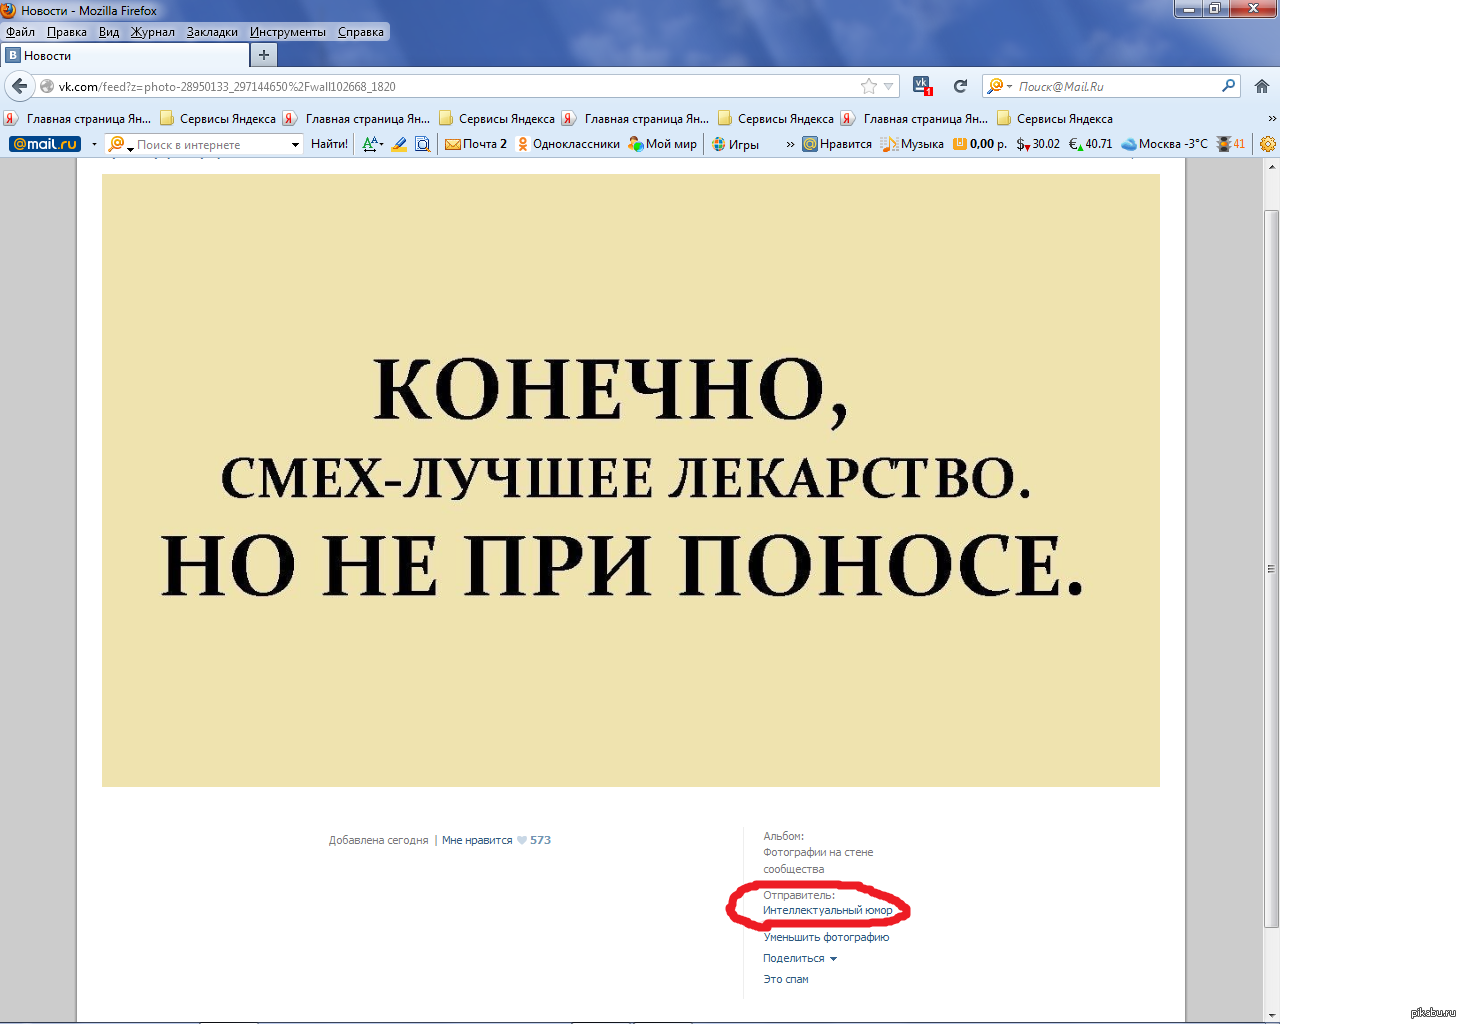Go to the browser home page

pyautogui.click(x=1262, y=86)
